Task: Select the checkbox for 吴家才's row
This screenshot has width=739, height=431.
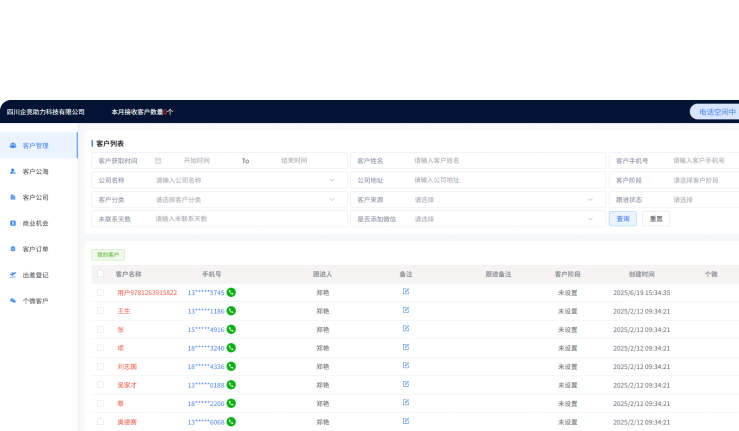Action: click(x=100, y=385)
